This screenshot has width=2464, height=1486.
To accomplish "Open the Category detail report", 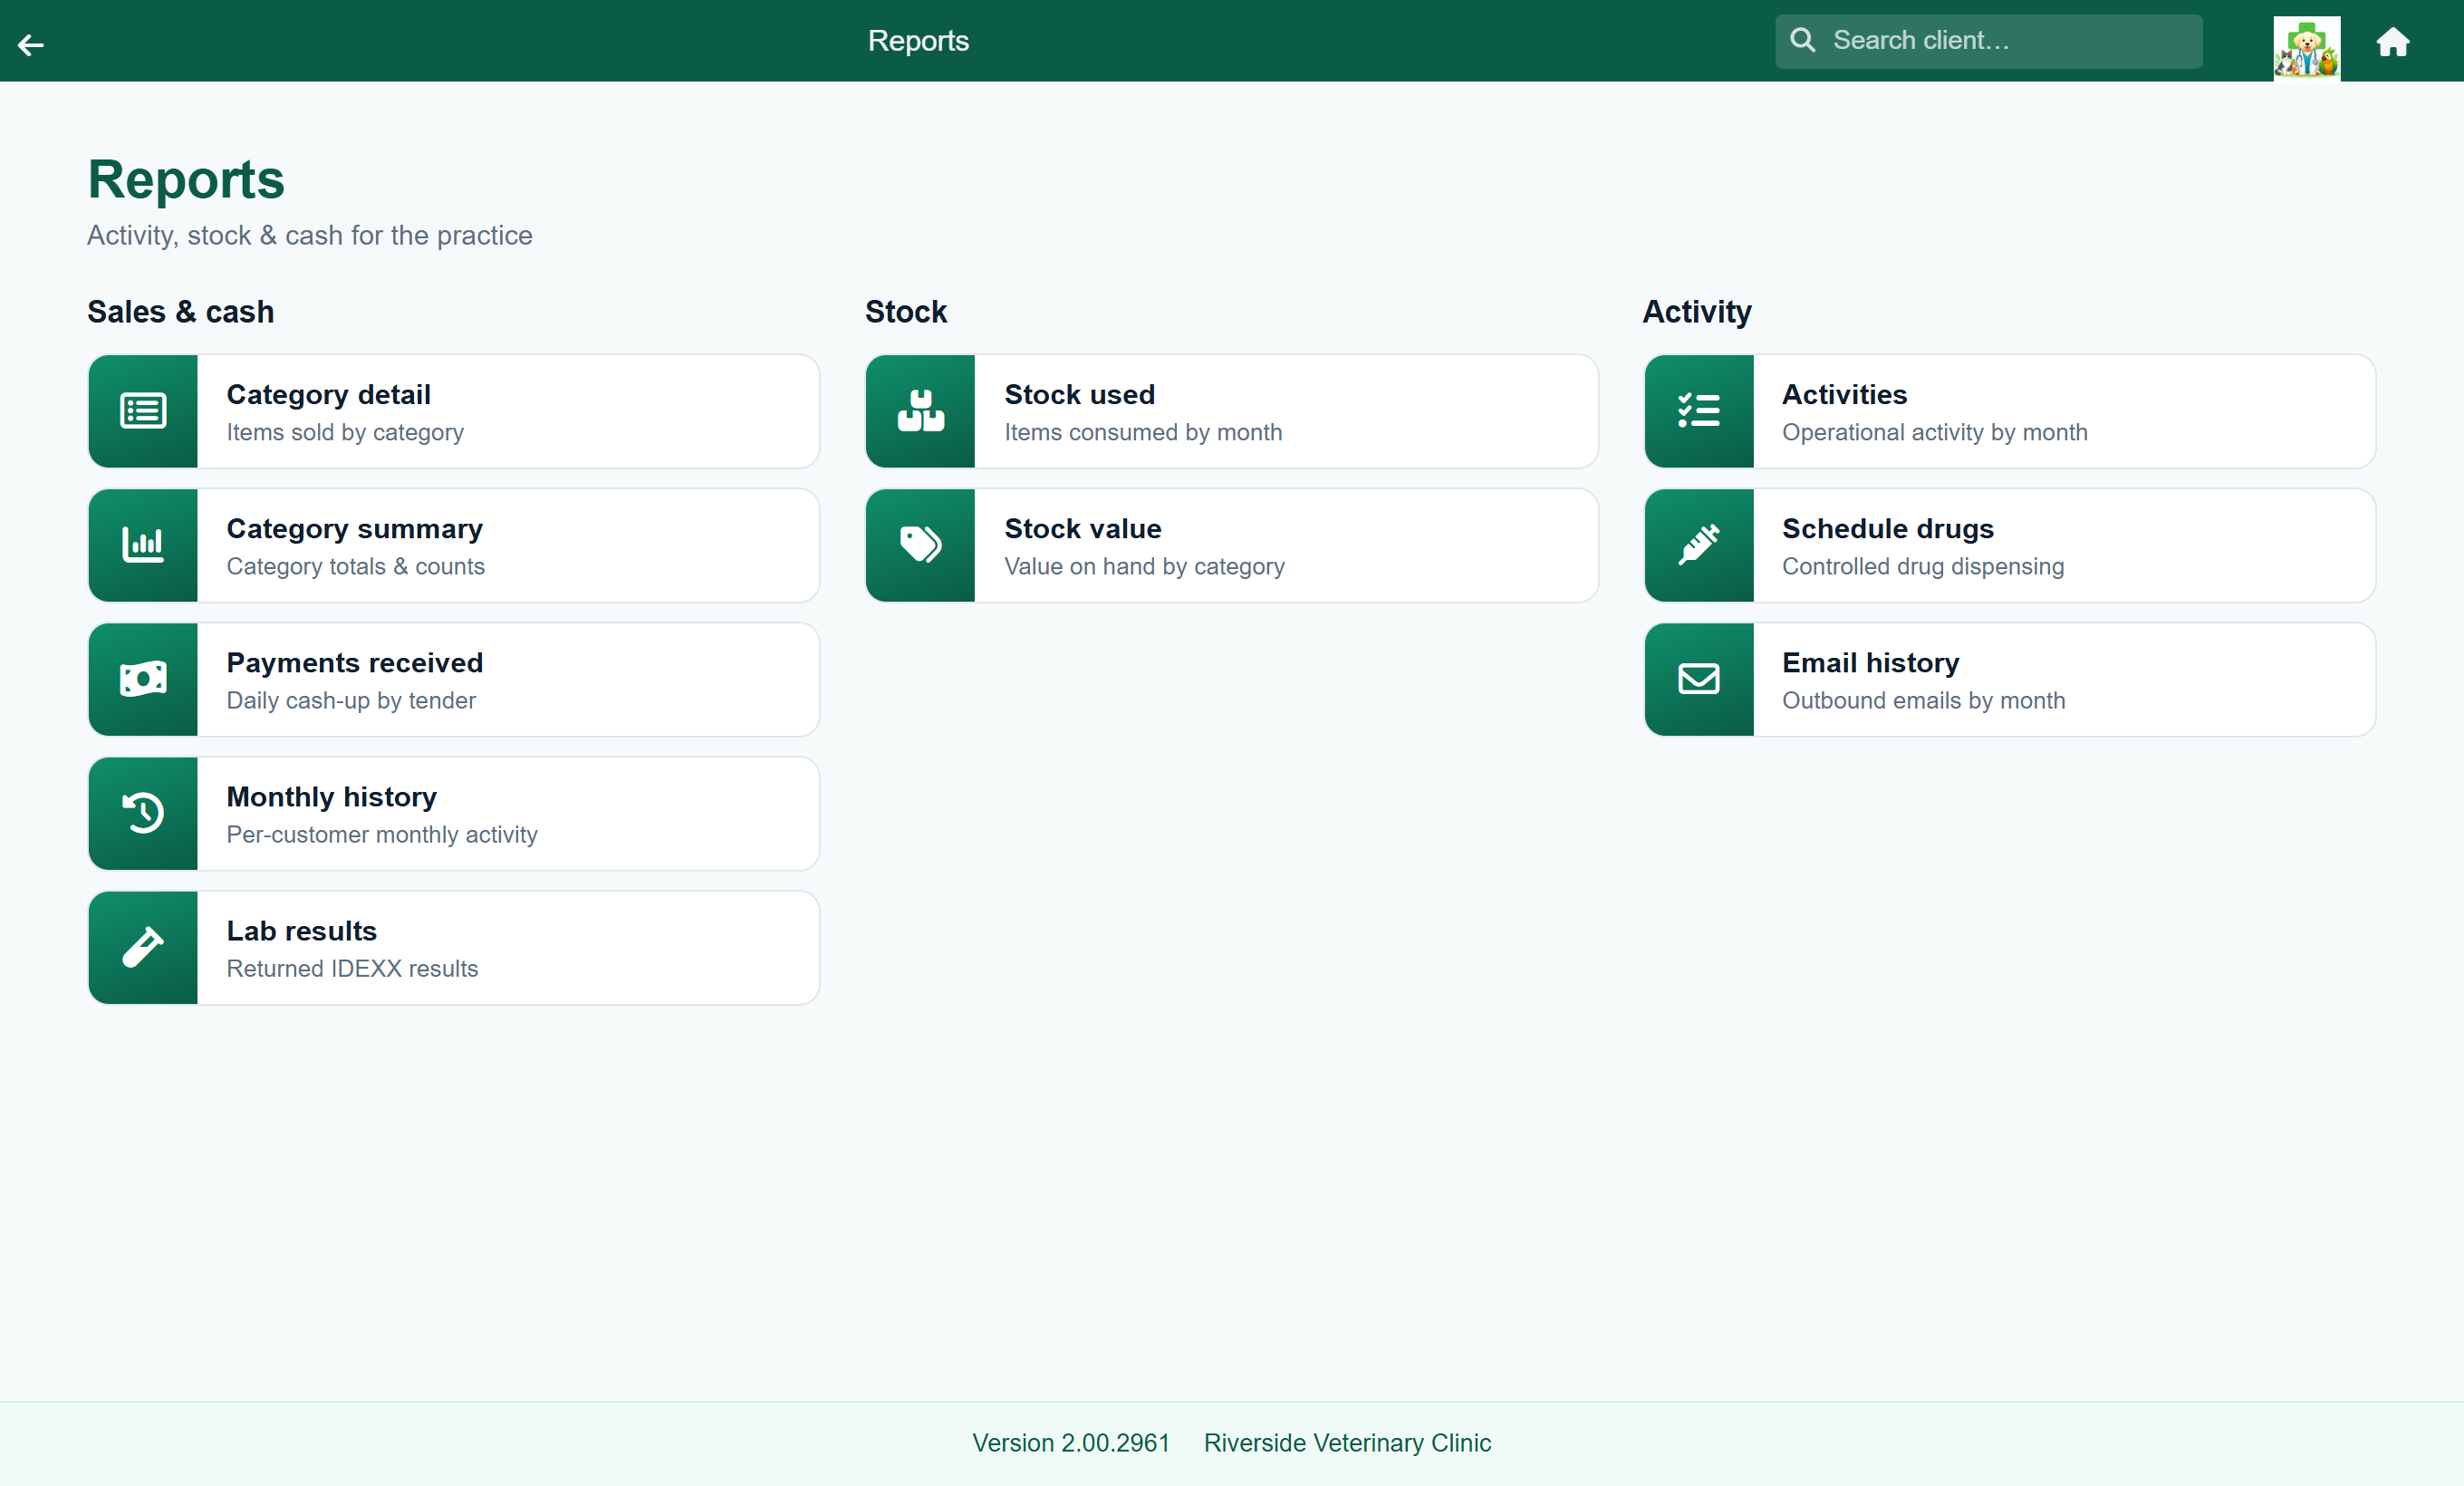I will click(x=454, y=411).
